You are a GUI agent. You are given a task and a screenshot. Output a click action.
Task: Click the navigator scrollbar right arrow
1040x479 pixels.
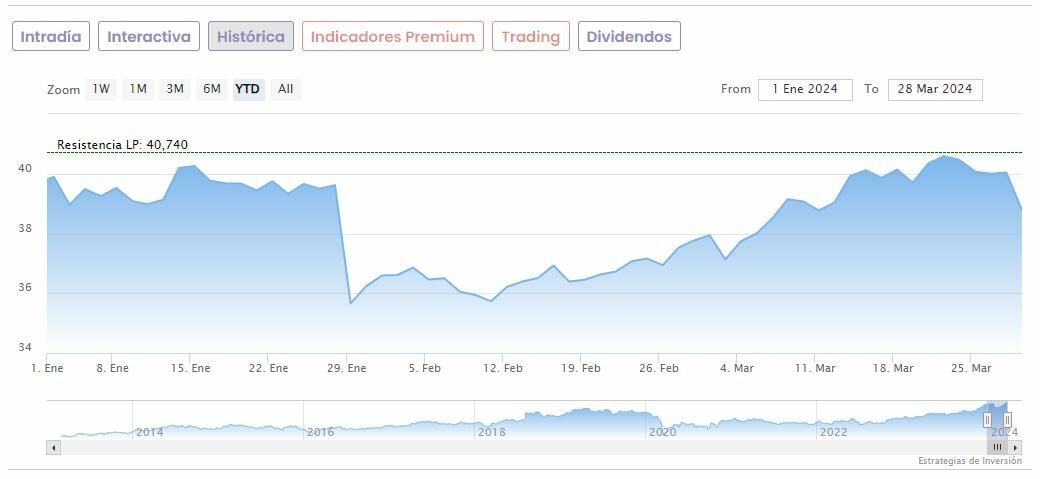coord(1016,447)
